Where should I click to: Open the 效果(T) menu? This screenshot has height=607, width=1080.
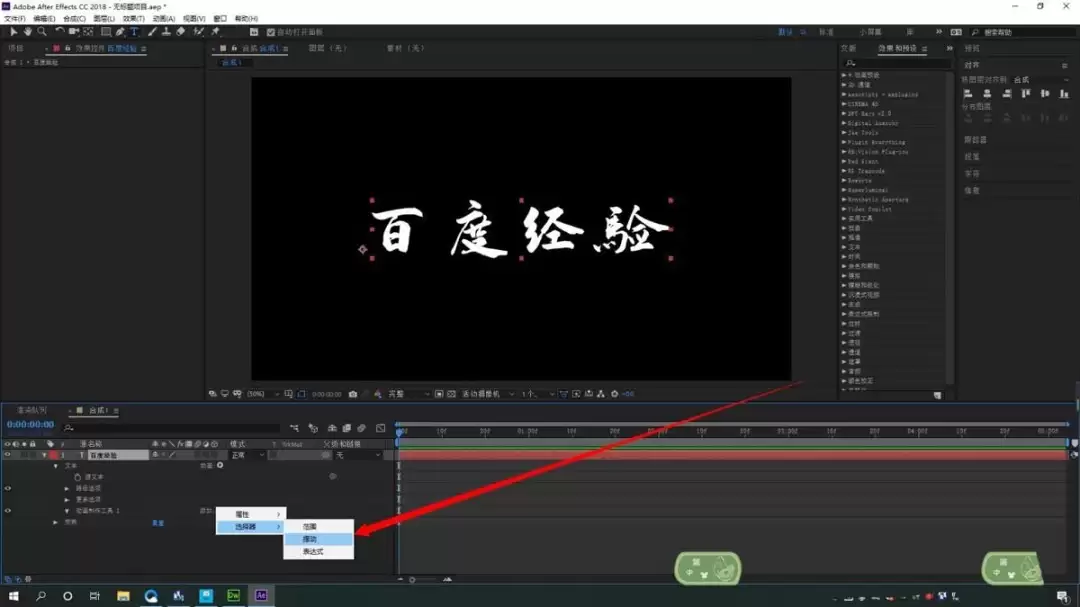[x=134, y=19]
